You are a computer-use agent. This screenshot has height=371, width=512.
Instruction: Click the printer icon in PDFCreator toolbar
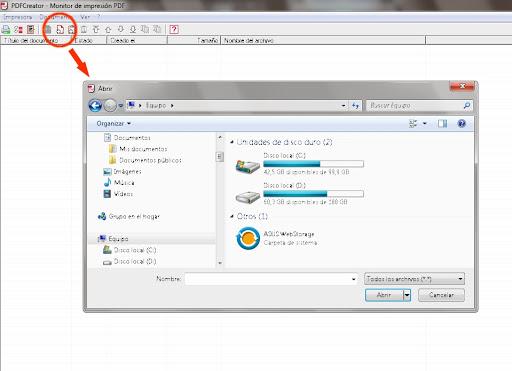coord(6,30)
